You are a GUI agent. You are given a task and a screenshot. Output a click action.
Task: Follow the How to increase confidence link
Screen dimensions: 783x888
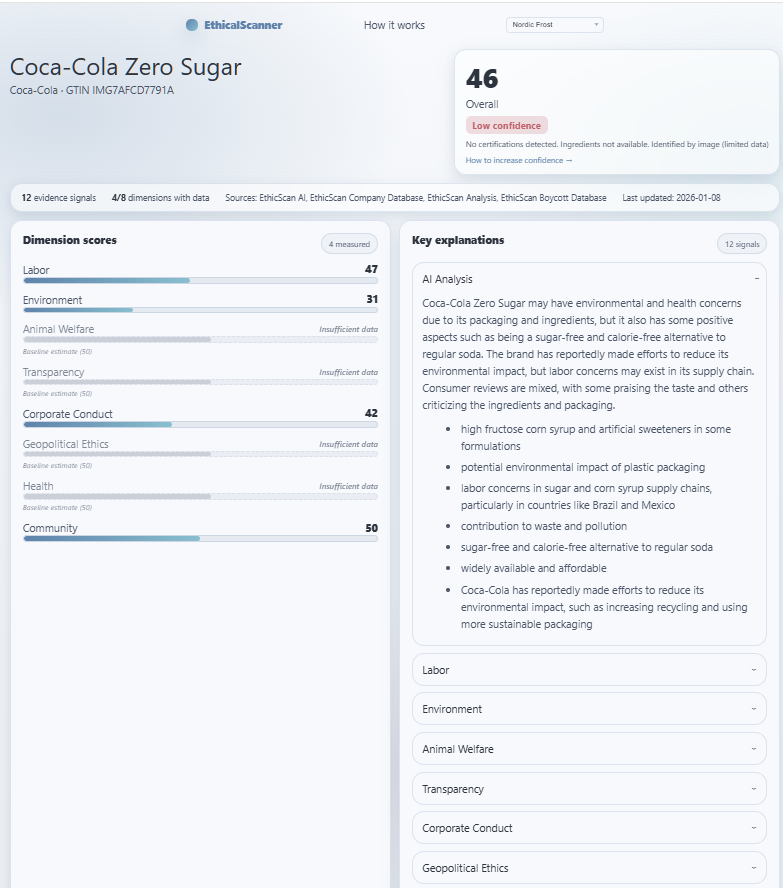[x=516, y=158]
